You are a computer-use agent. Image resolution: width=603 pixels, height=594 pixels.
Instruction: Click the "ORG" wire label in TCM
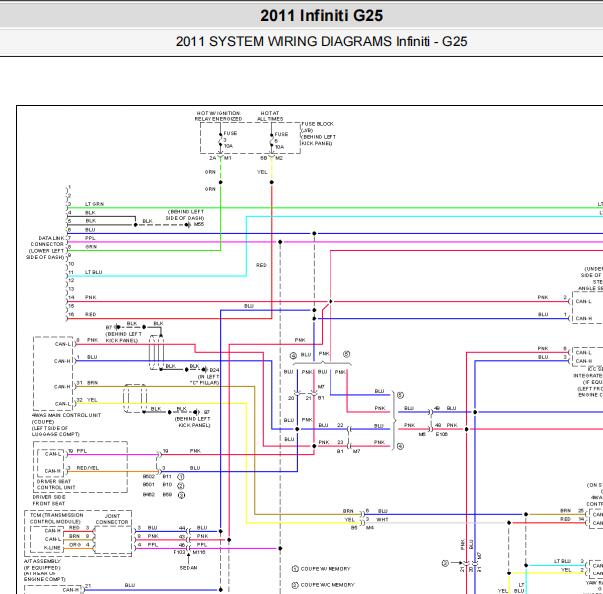pyautogui.click(x=75, y=545)
